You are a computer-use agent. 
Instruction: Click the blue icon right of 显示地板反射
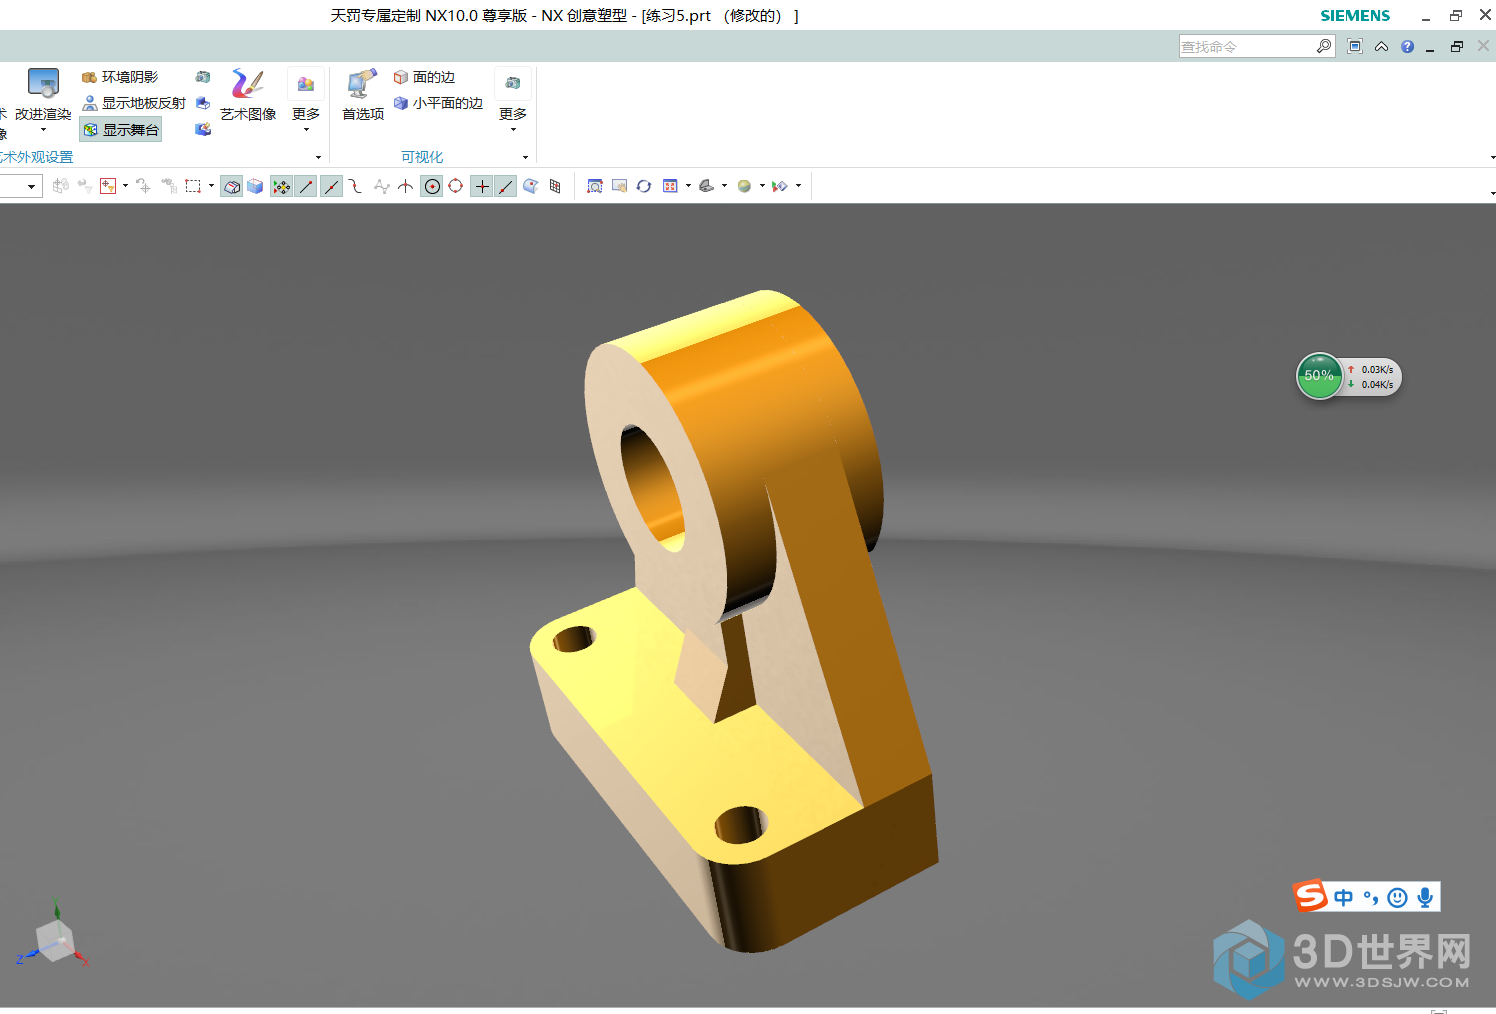point(203,103)
